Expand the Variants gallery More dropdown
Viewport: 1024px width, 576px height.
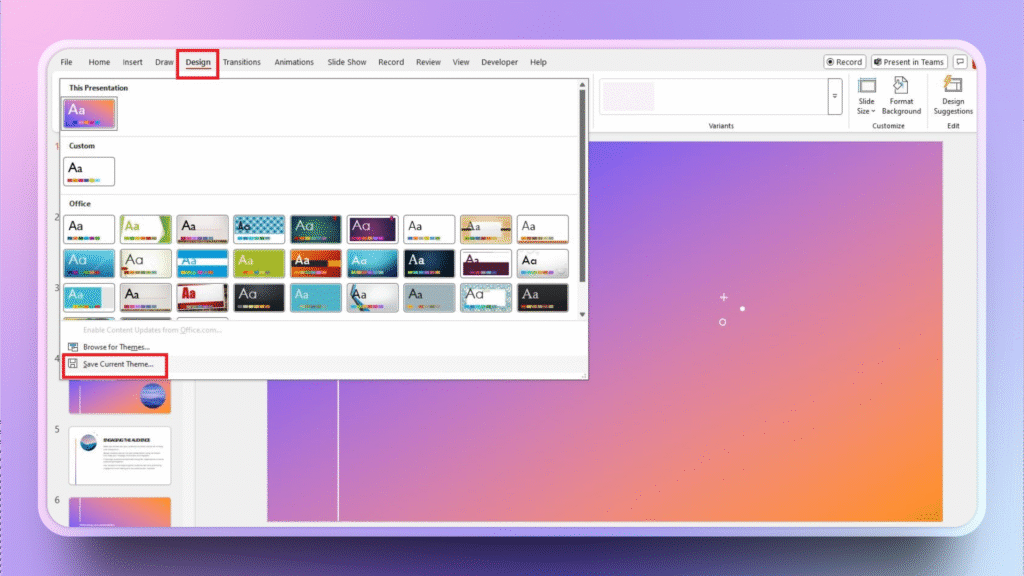pyautogui.click(x=833, y=95)
